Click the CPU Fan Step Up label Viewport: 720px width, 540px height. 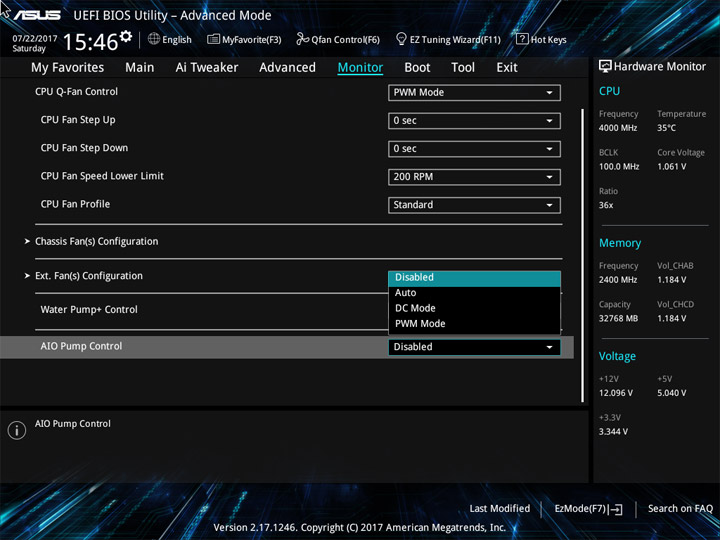[x=78, y=120]
